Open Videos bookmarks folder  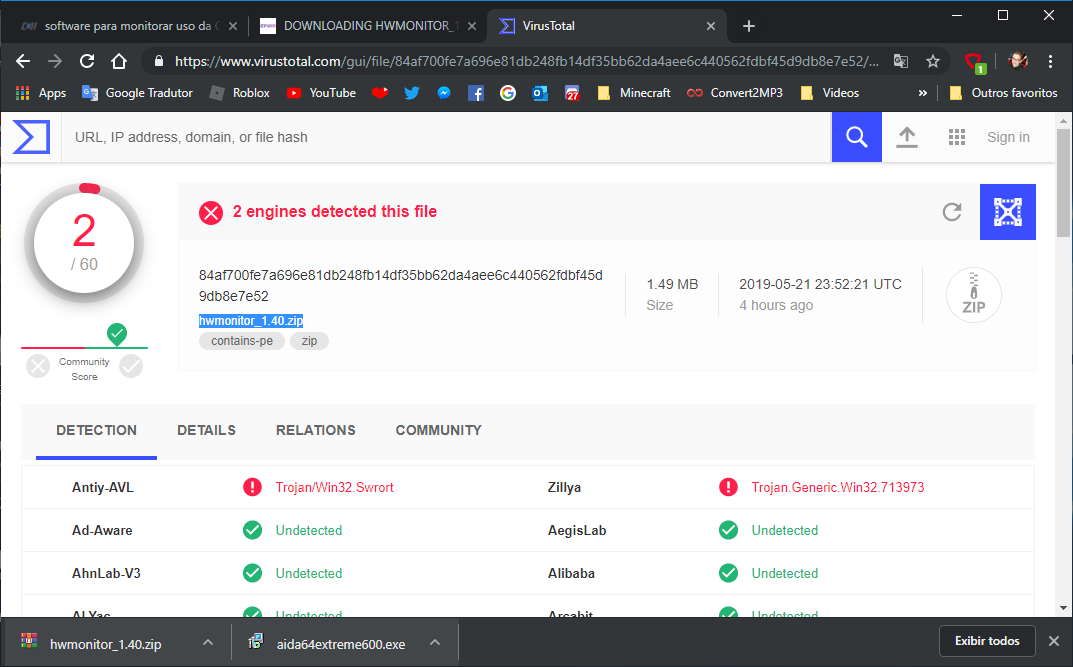pyautogui.click(x=829, y=93)
